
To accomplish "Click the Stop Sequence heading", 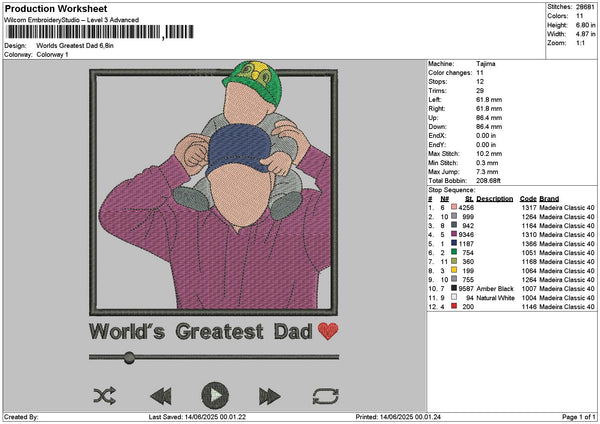I will (x=453, y=188).
